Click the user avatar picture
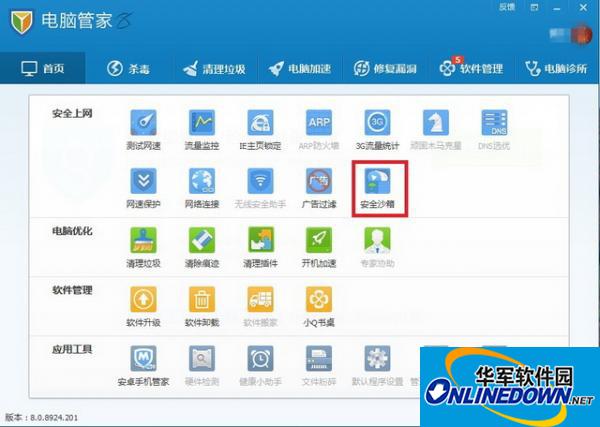Image resolution: width=600 pixels, height=427 pixels. [x=581, y=35]
